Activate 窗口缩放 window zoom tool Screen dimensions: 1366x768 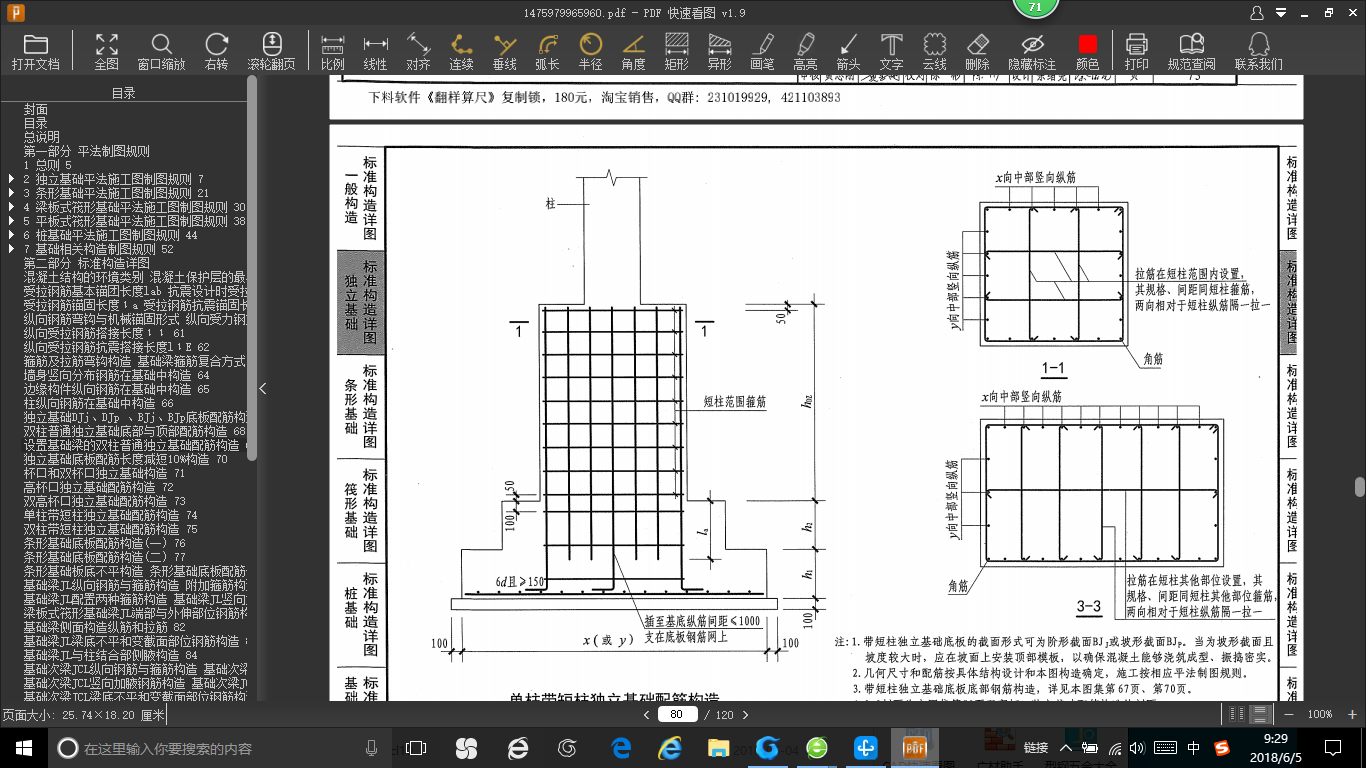tap(161, 52)
